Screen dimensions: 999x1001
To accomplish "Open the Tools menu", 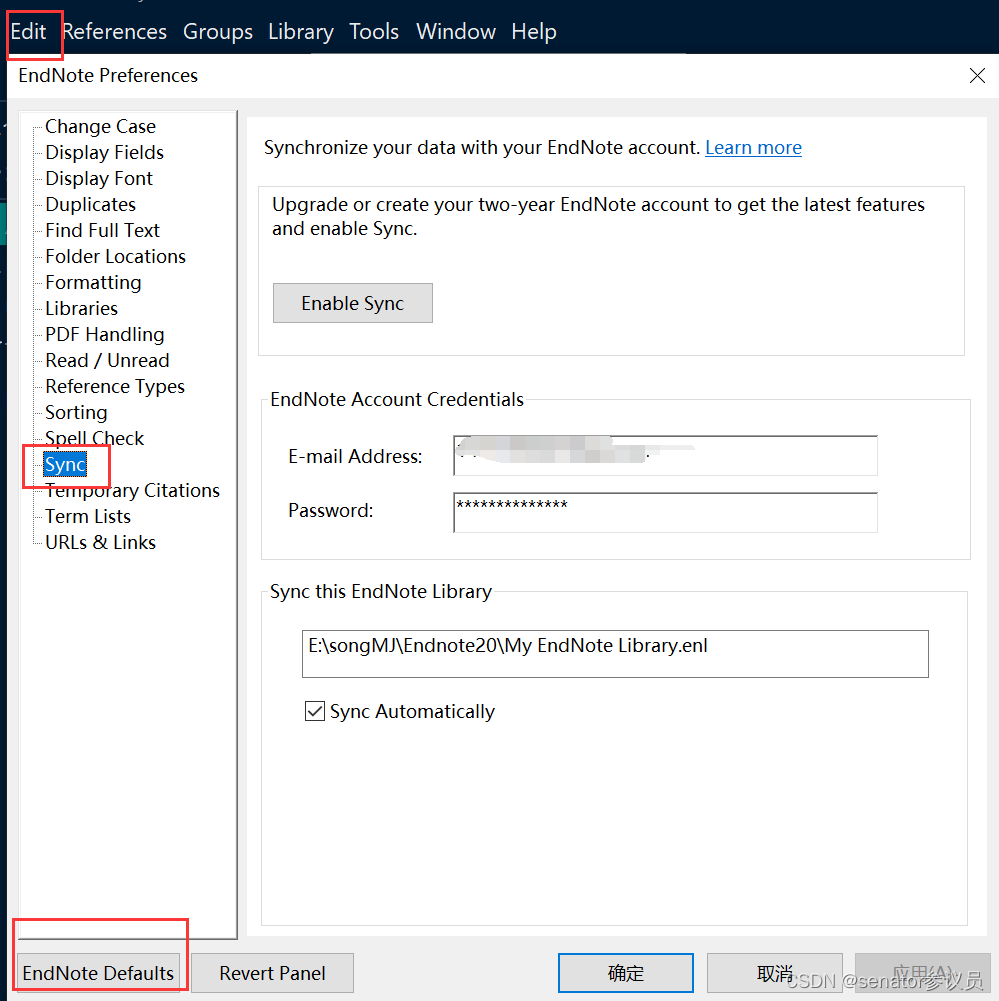I will click(x=374, y=31).
